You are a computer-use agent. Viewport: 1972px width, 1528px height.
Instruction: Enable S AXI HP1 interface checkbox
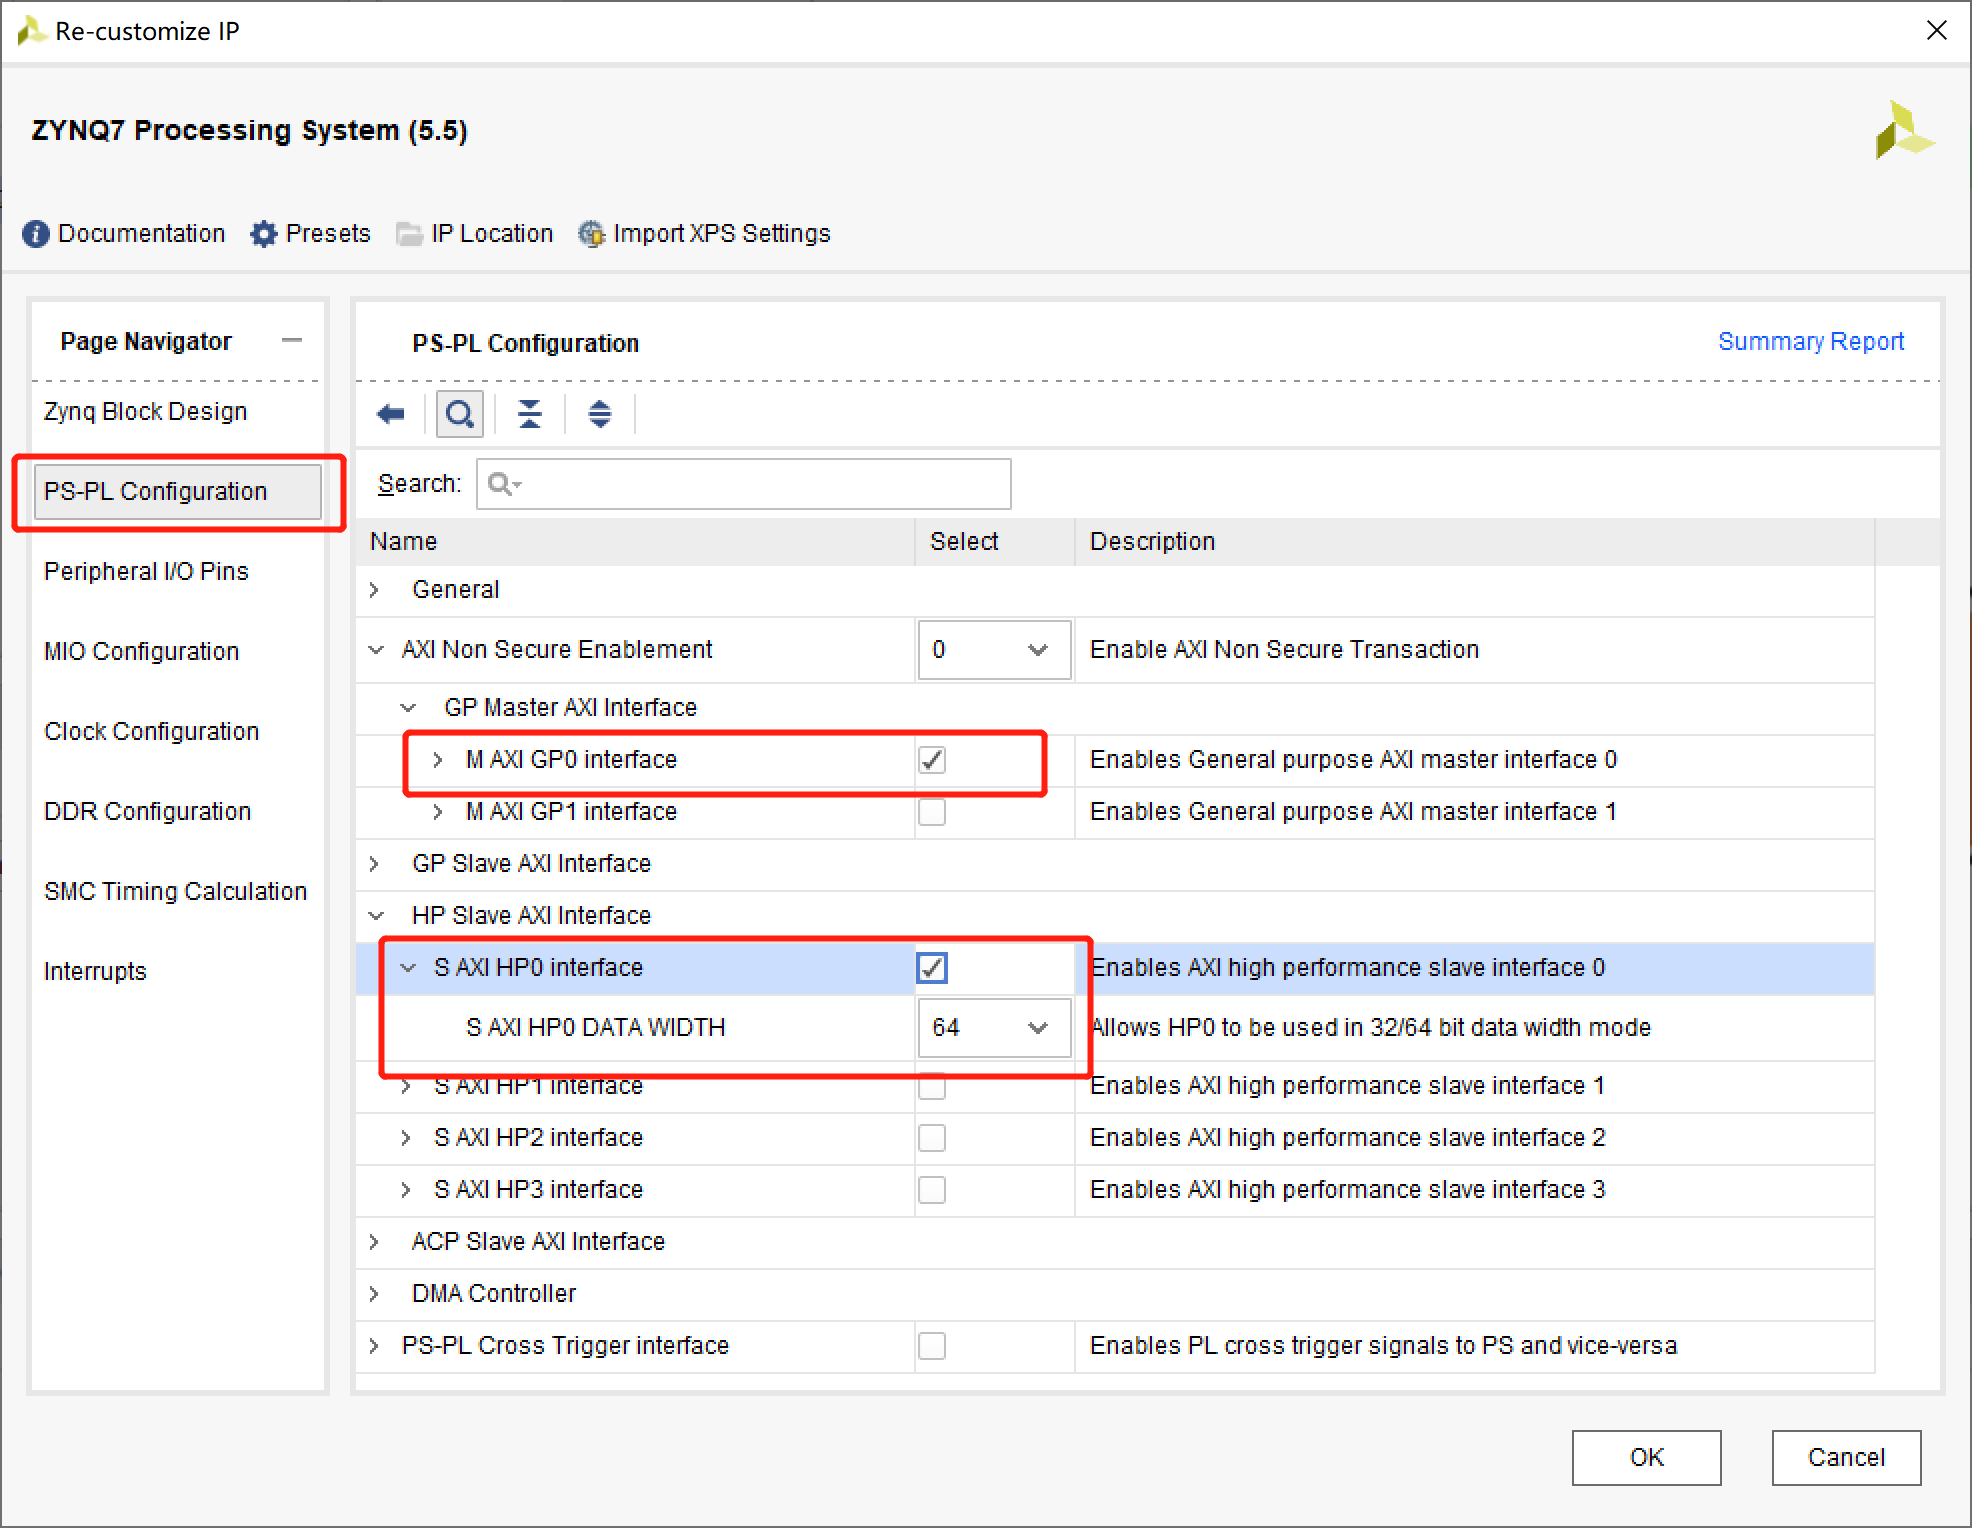(932, 1086)
